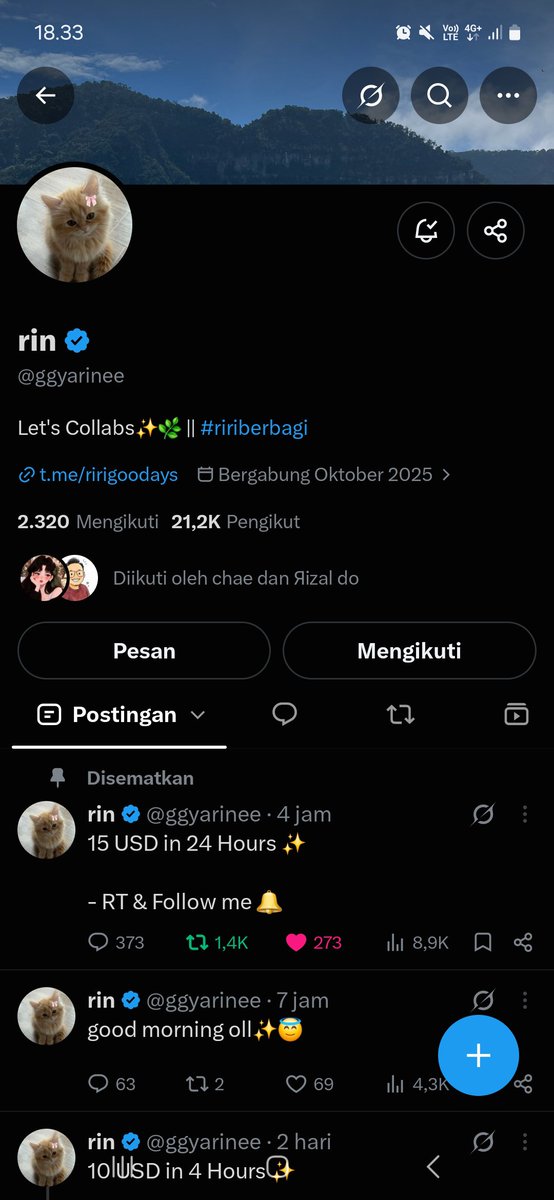This screenshot has height=1200, width=554.
Task: Expand Bergabung Oktober 2025 chevron
Action: (x=446, y=475)
